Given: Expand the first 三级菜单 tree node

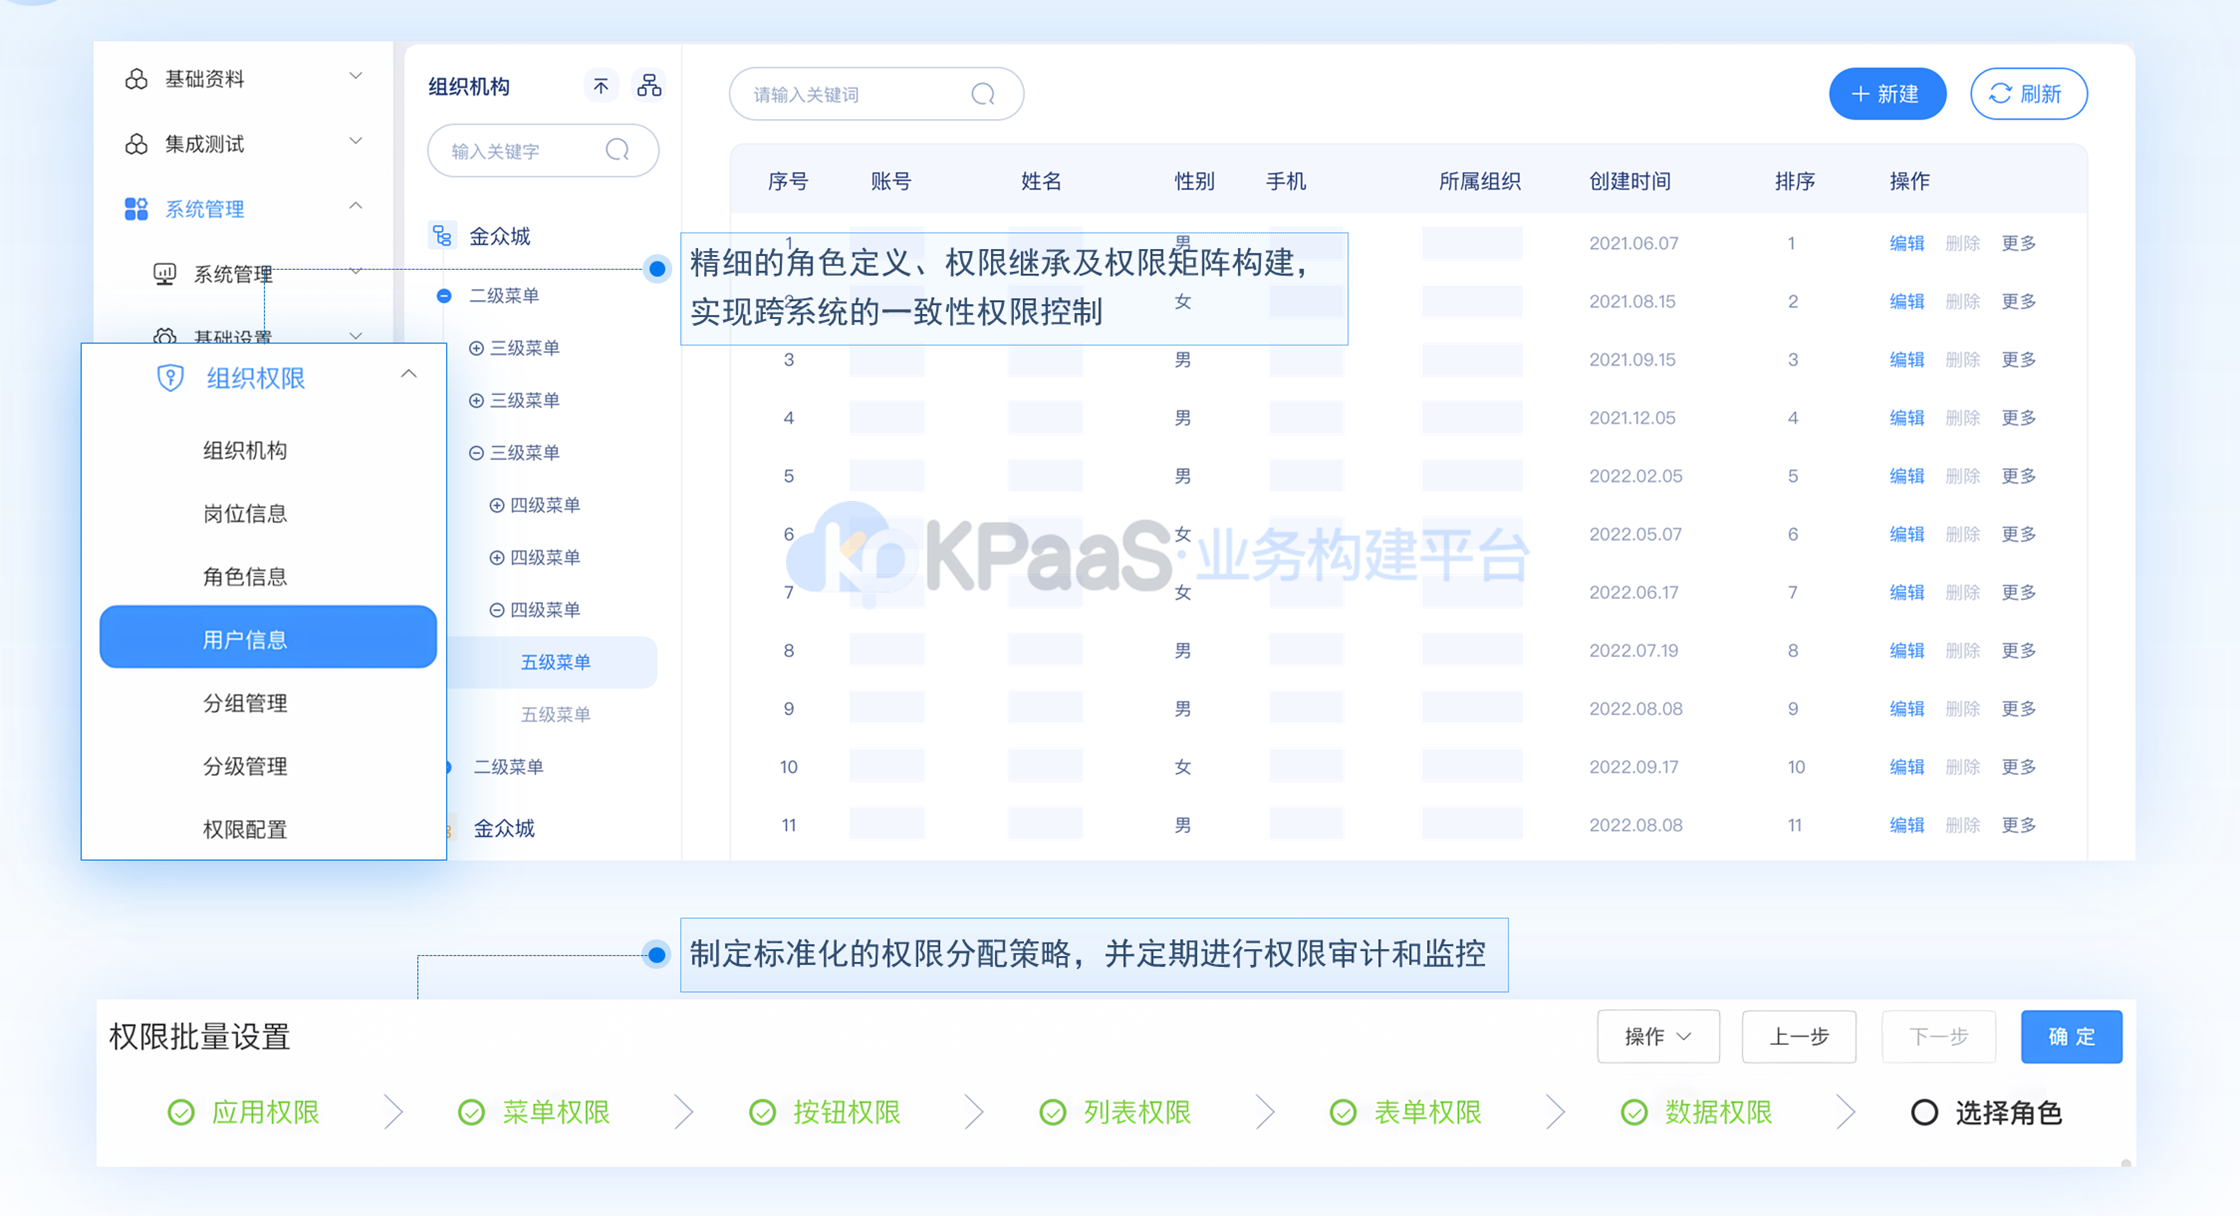Looking at the screenshot, I should click(476, 348).
